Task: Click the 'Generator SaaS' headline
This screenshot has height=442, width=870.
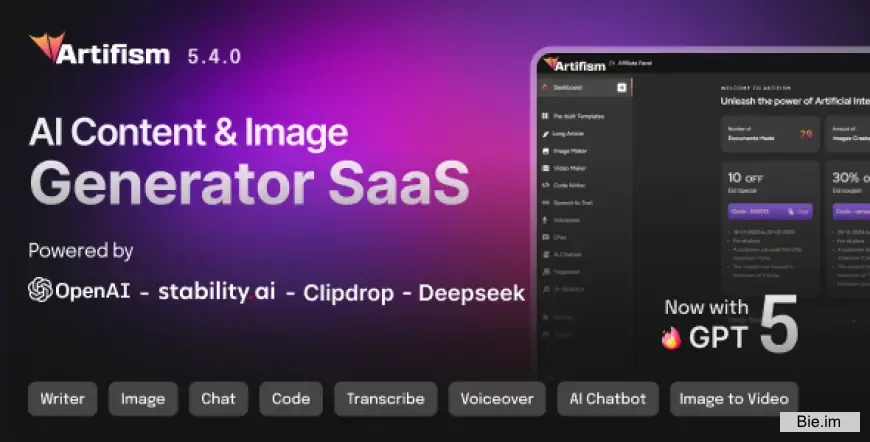Action: (250, 184)
